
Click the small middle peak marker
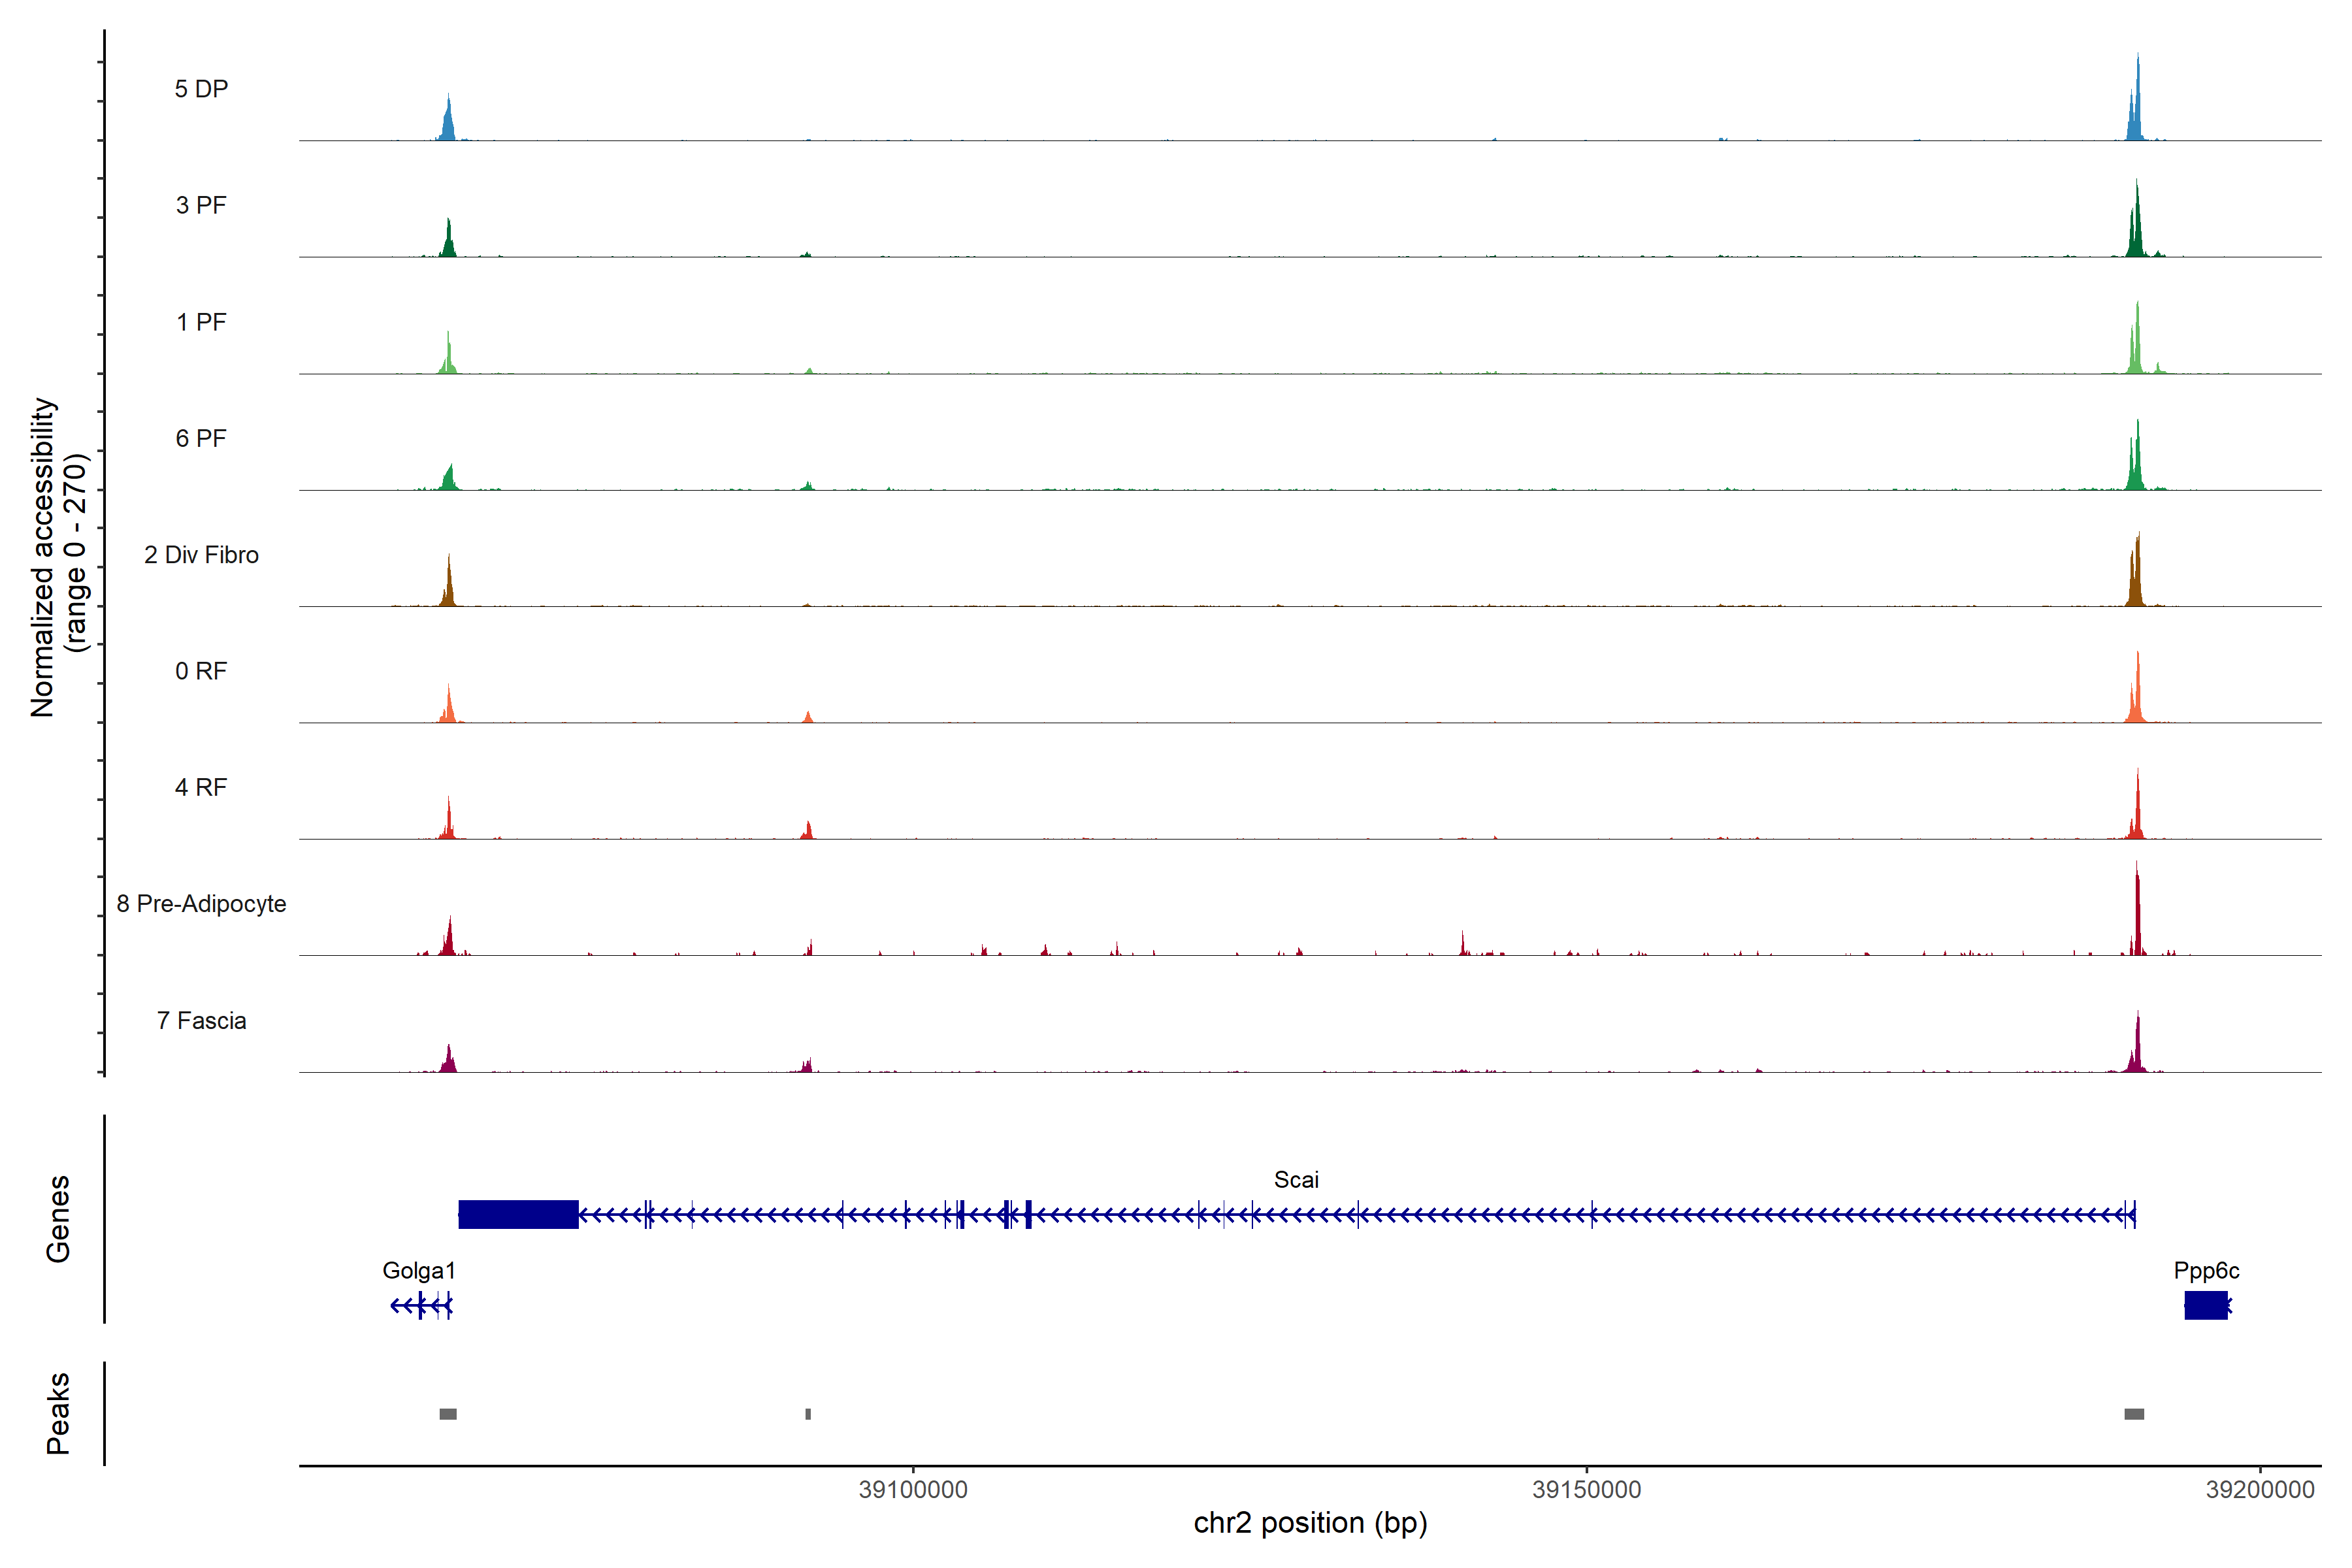click(808, 1414)
